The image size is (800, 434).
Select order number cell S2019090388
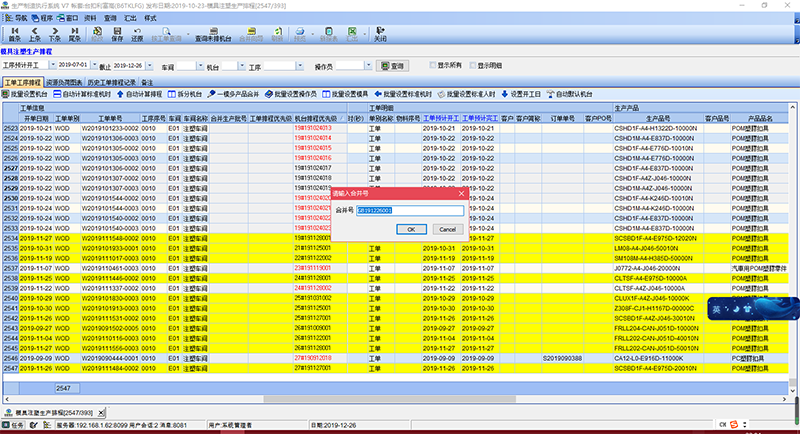562,359
